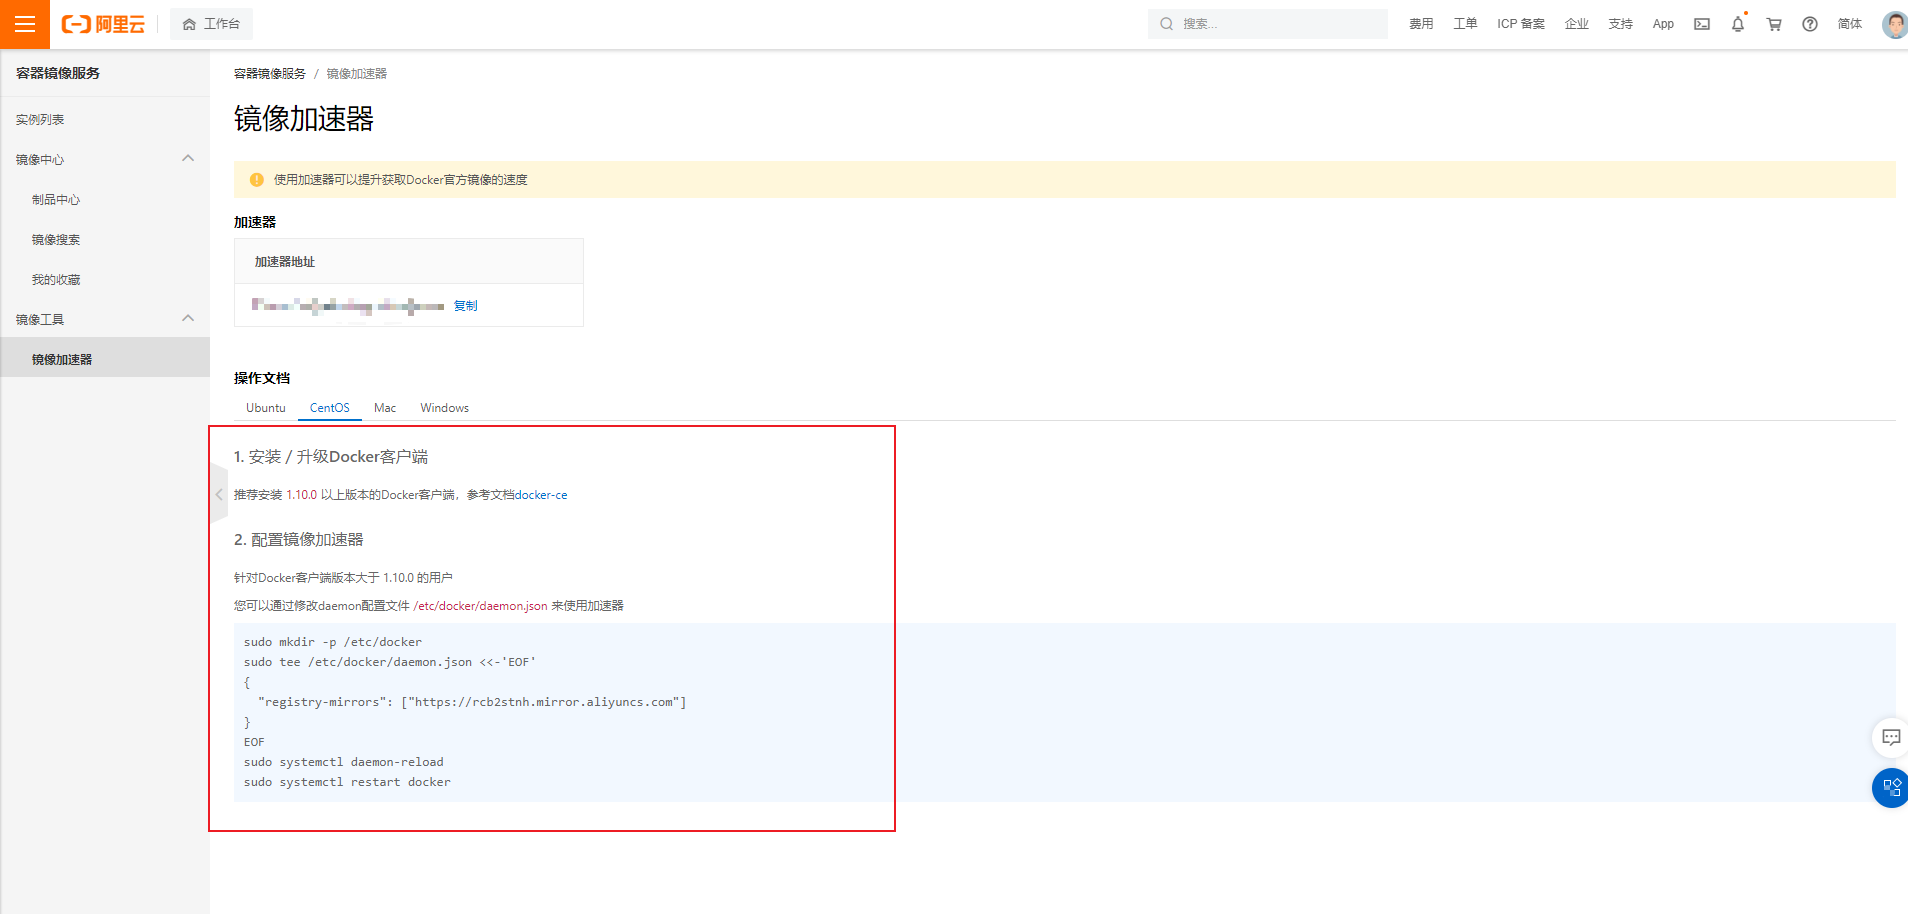Go to 实例列表 in sidebar

point(40,120)
